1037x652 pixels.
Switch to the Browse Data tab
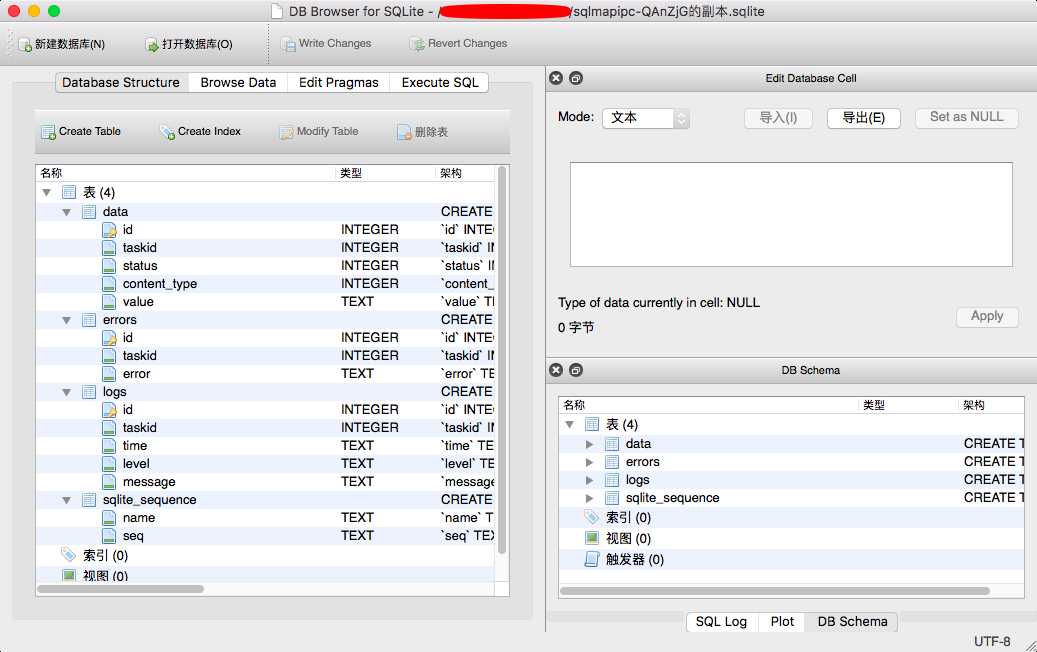point(238,83)
